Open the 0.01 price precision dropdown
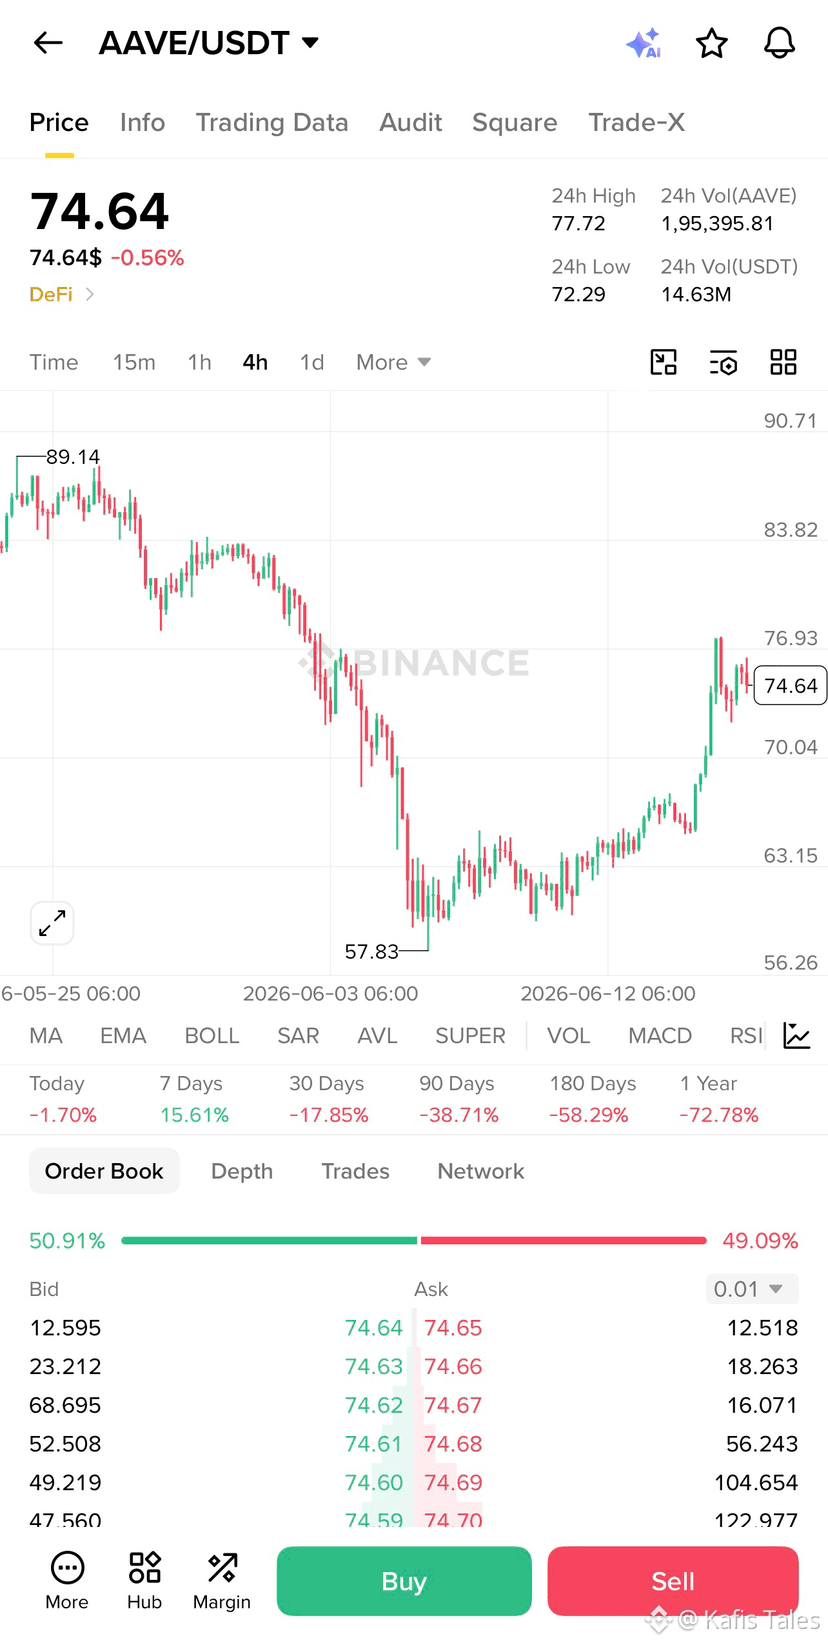This screenshot has height=1645, width=828. coord(752,1289)
